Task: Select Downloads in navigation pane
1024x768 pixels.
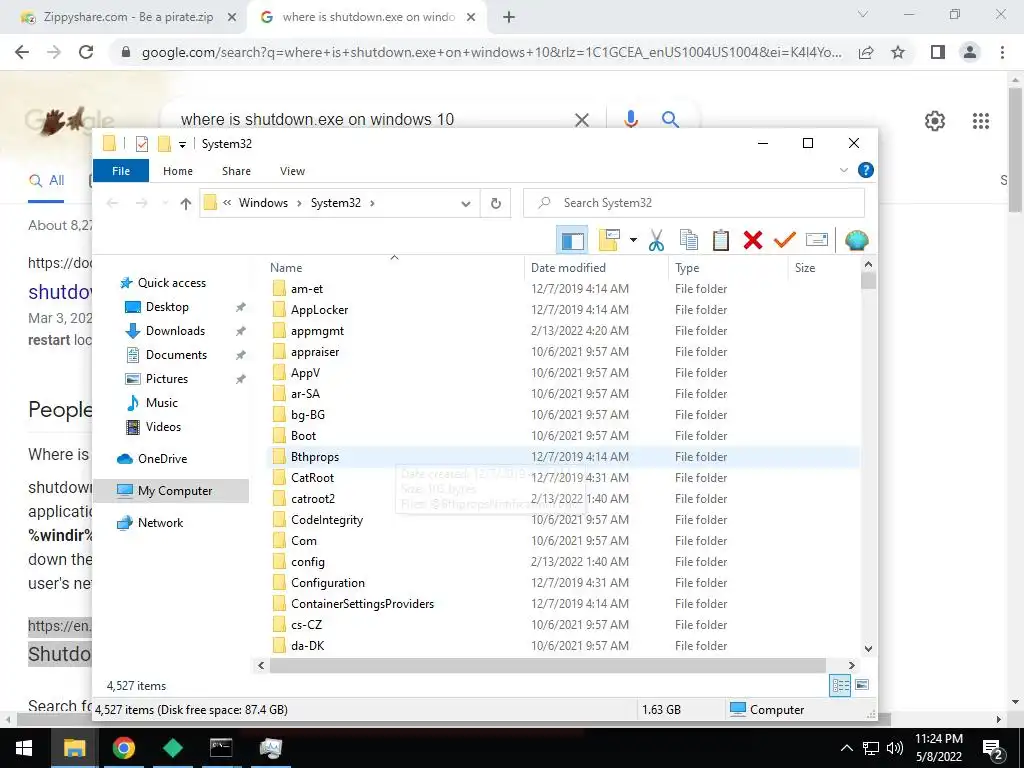Action: click(x=174, y=331)
